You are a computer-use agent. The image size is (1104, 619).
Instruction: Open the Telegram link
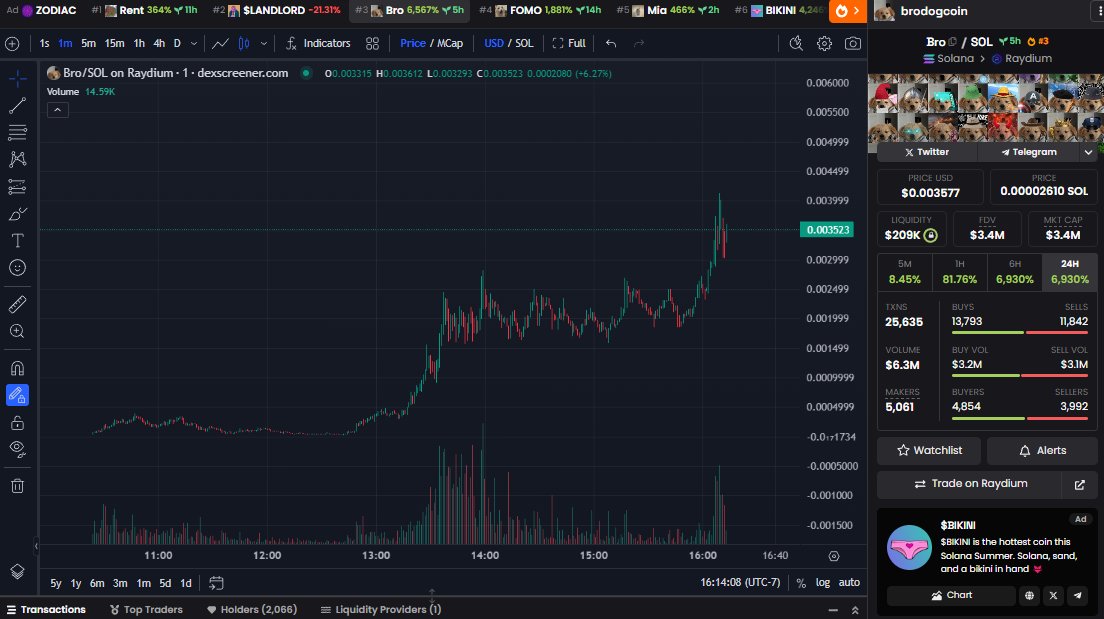click(1029, 152)
